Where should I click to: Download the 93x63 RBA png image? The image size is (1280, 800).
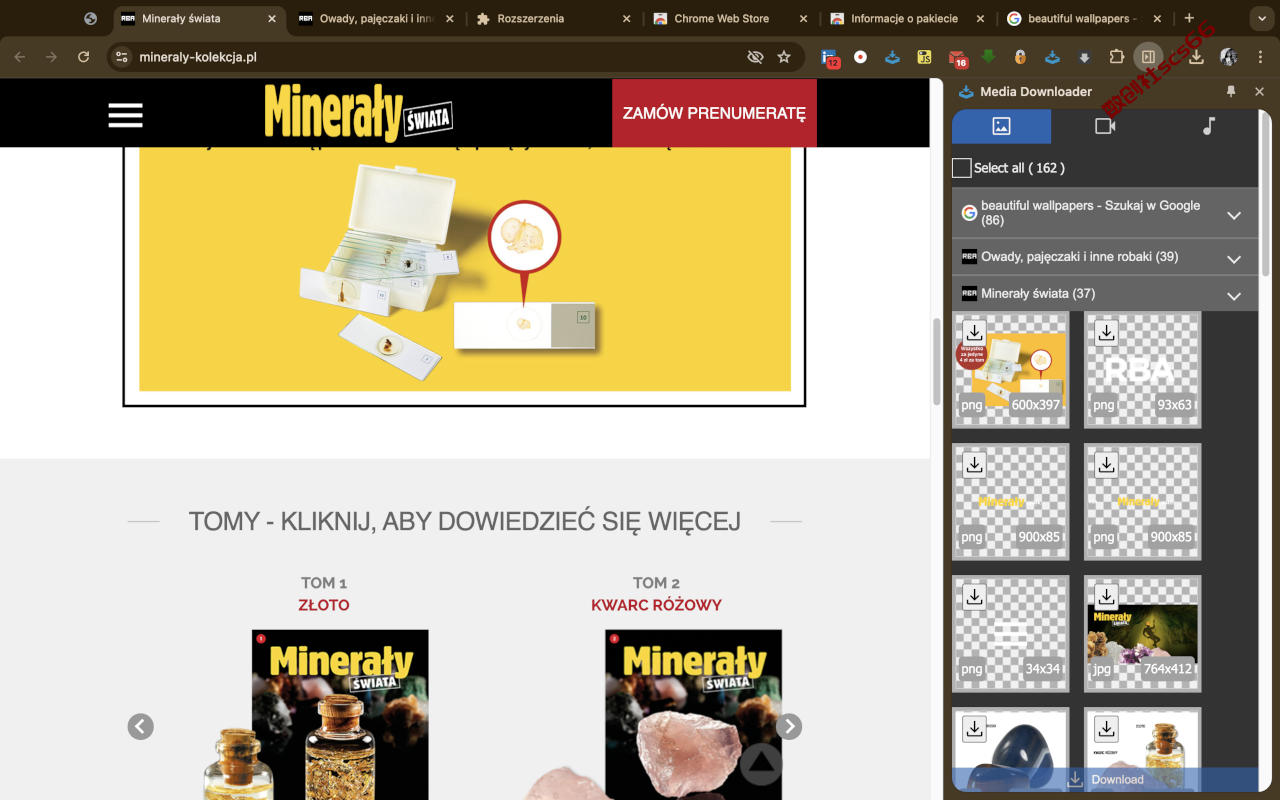pos(1106,333)
